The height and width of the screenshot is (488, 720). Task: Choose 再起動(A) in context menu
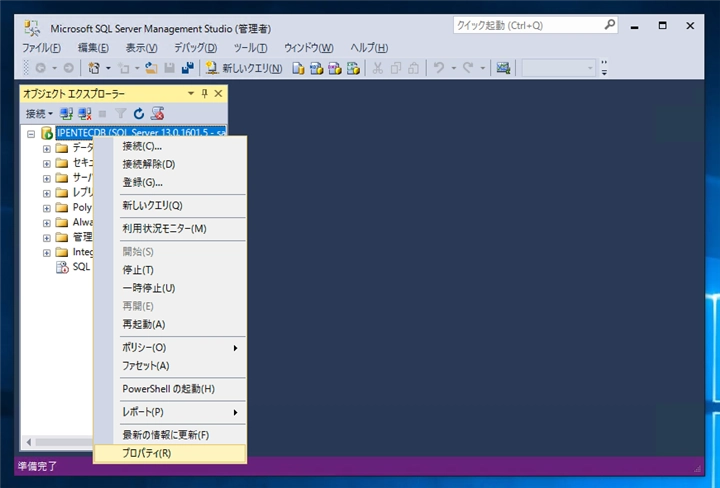(x=170, y=325)
